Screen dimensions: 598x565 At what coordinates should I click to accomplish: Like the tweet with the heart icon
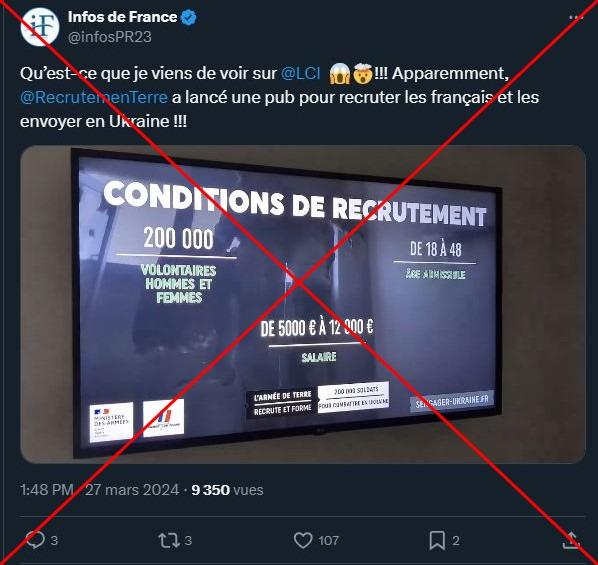click(x=303, y=540)
